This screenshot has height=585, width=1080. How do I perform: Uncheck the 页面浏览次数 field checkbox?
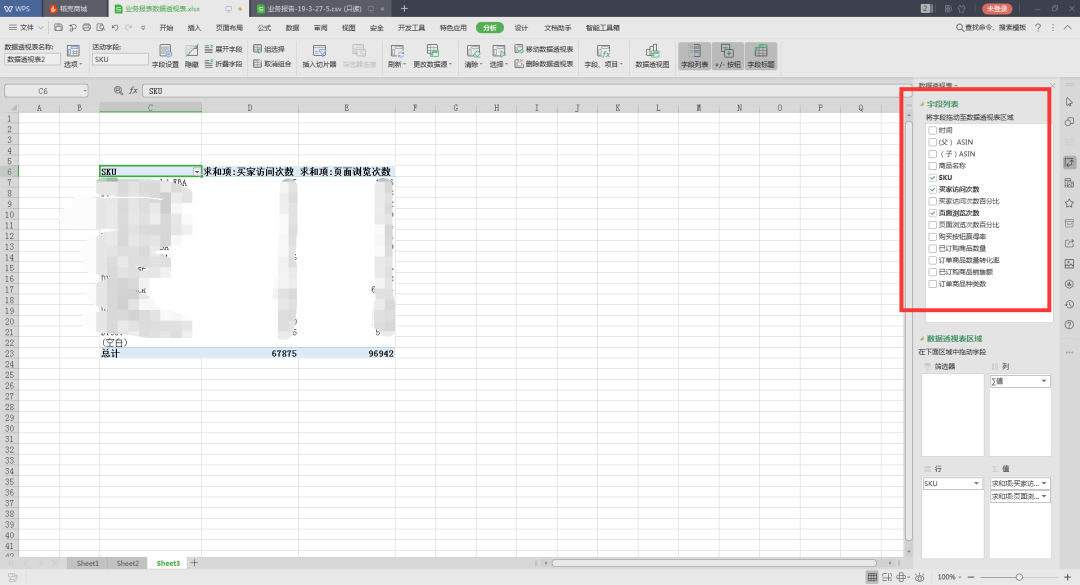click(933, 213)
